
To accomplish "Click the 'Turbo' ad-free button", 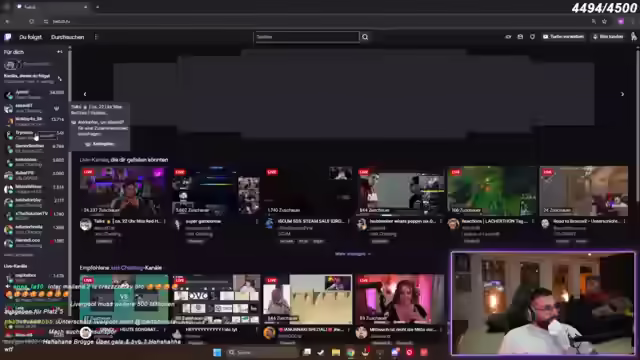I will (x=563, y=37).
